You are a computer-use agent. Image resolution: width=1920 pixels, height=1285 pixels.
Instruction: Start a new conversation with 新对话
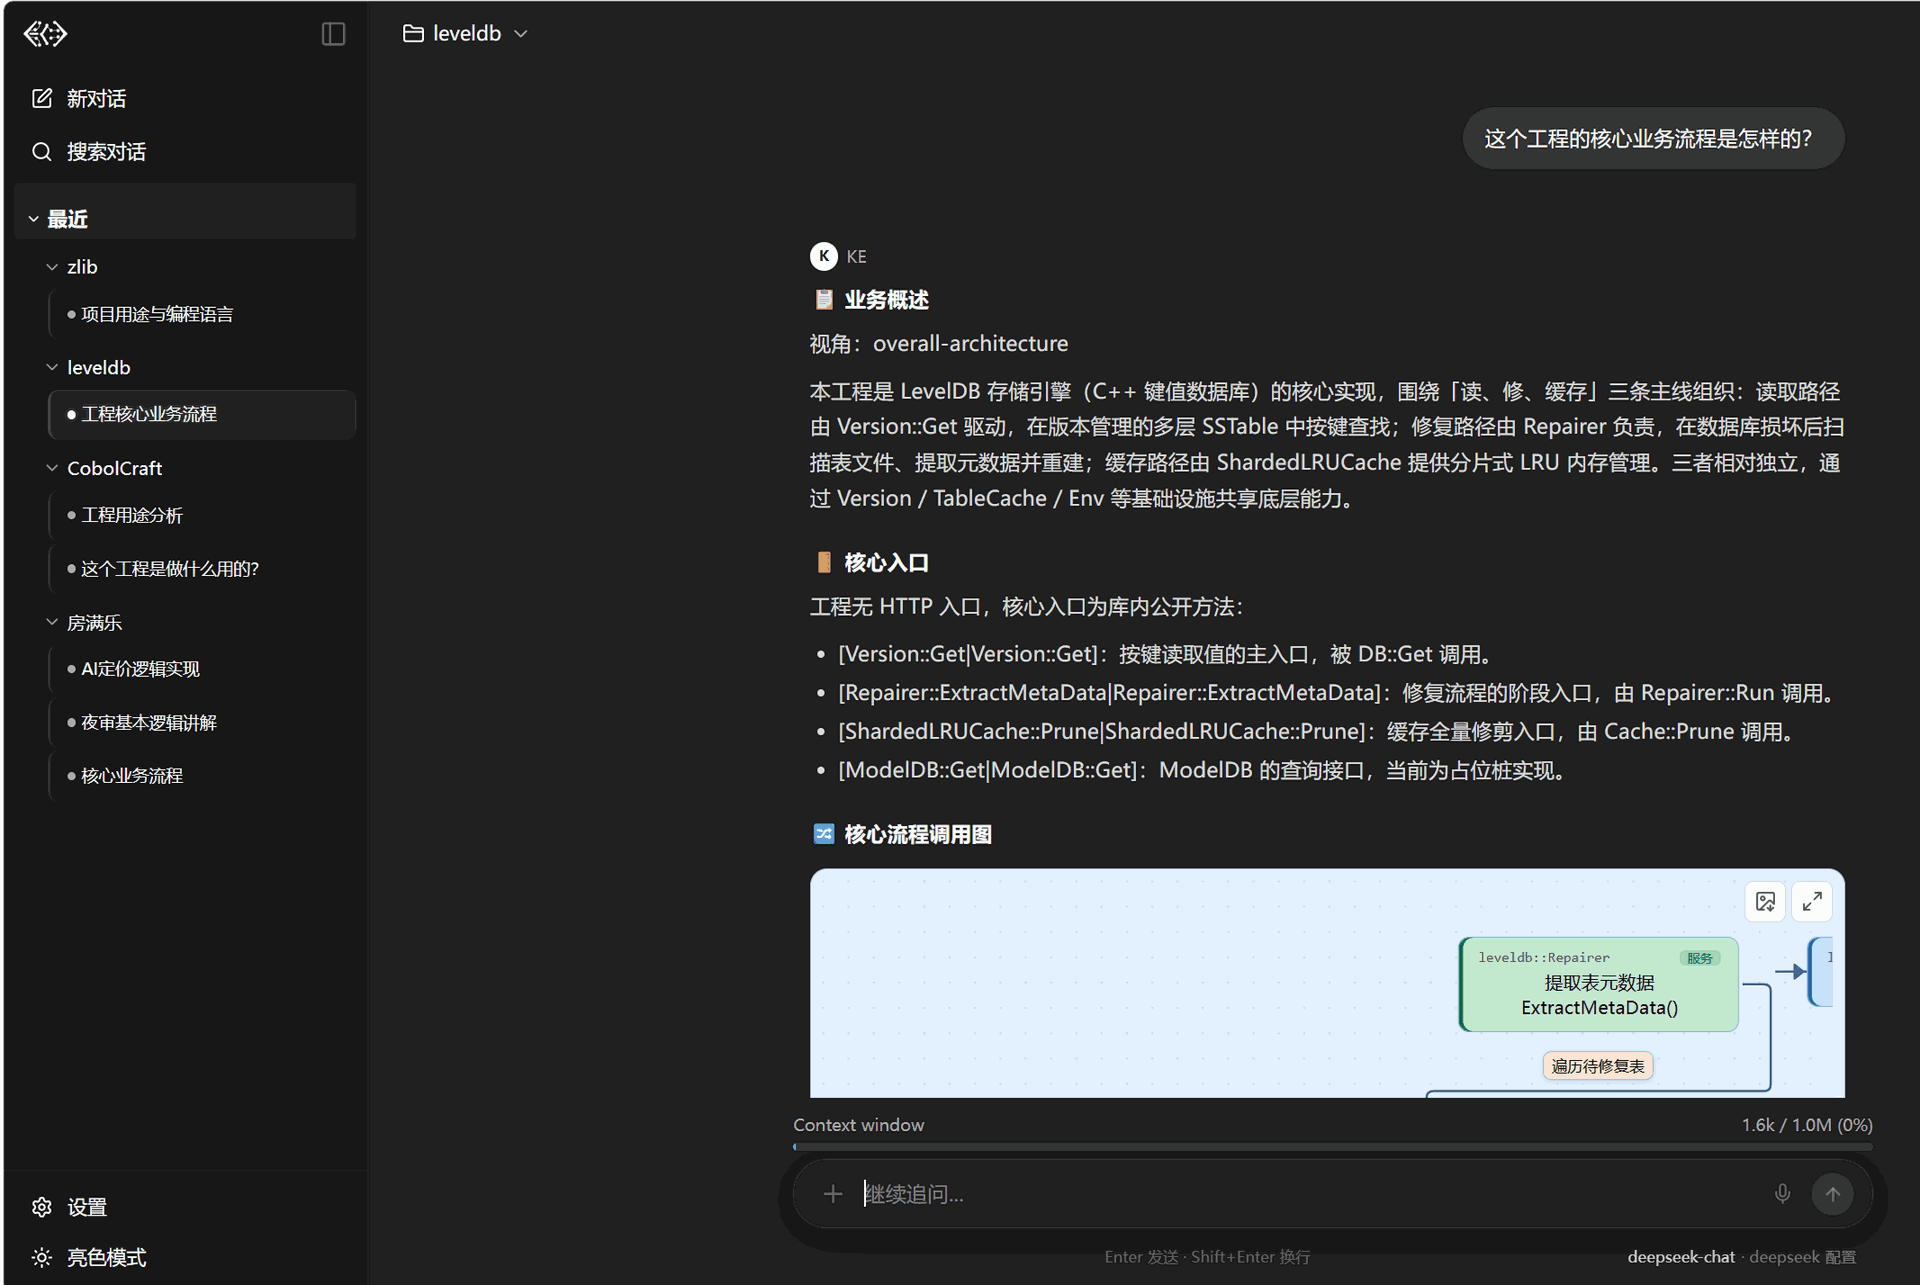(x=80, y=98)
